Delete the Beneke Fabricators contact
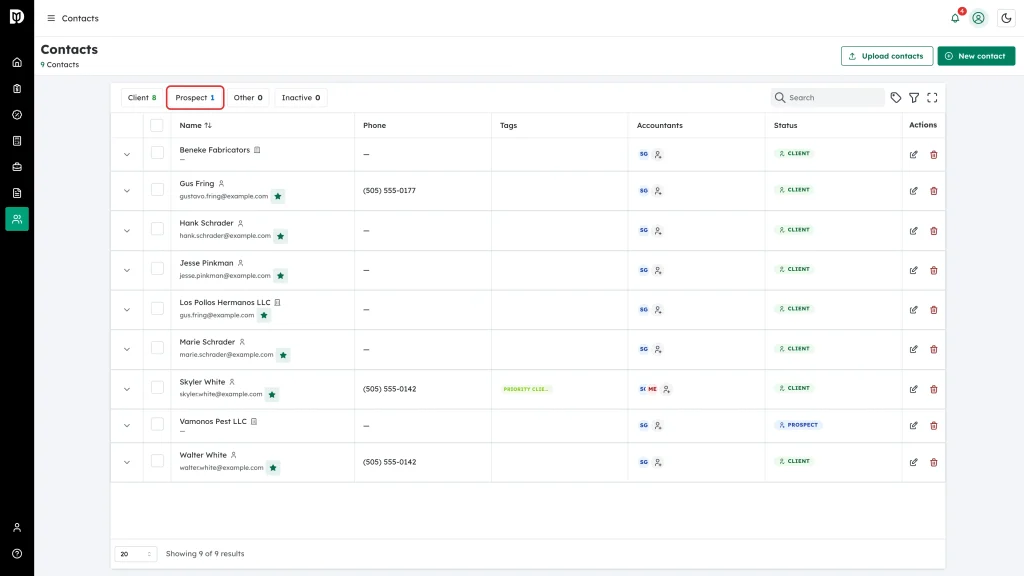Screen dimensions: 1024x576 pyautogui.click(x=934, y=155)
